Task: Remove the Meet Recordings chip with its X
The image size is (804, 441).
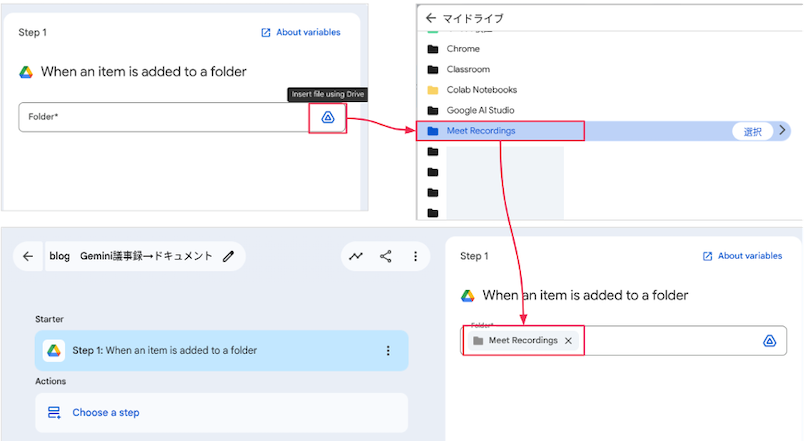Action: (x=568, y=340)
